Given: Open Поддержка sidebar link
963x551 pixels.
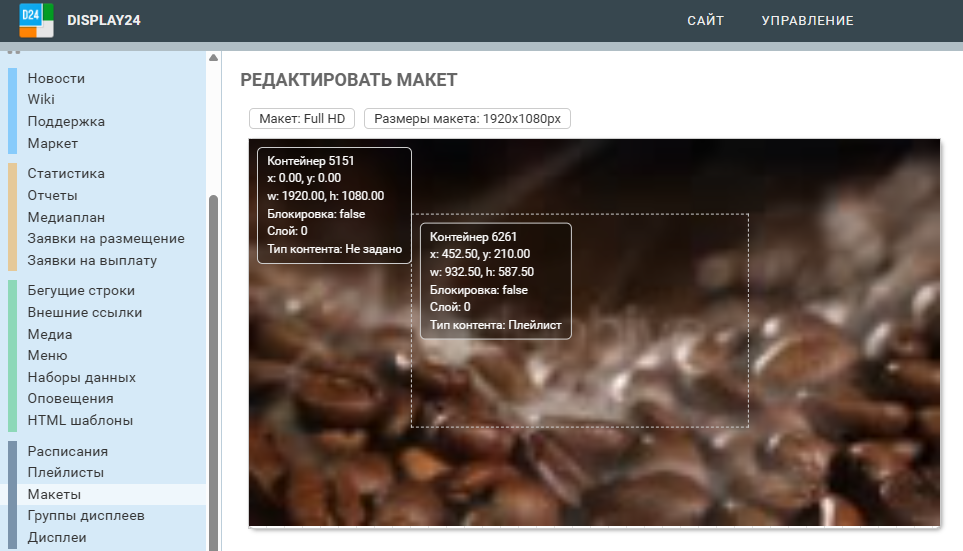Looking at the screenshot, I should click(66, 121).
